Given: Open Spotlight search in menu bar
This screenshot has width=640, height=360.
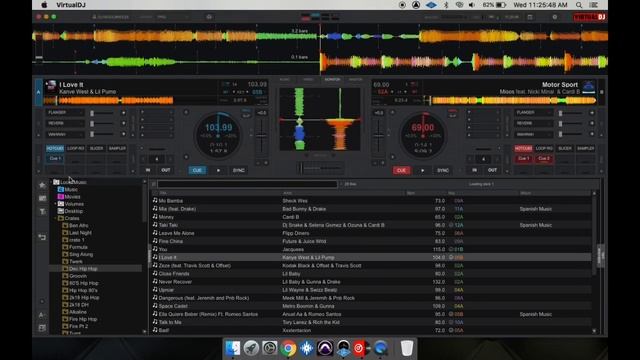Looking at the screenshot, I should tap(579, 5).
